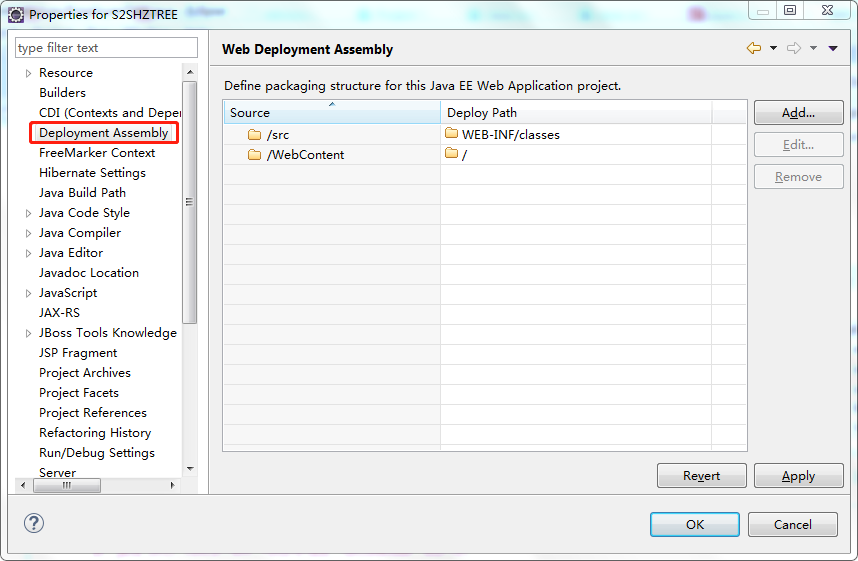
Task: Click the help question mark icon
Action: point(34,523)
